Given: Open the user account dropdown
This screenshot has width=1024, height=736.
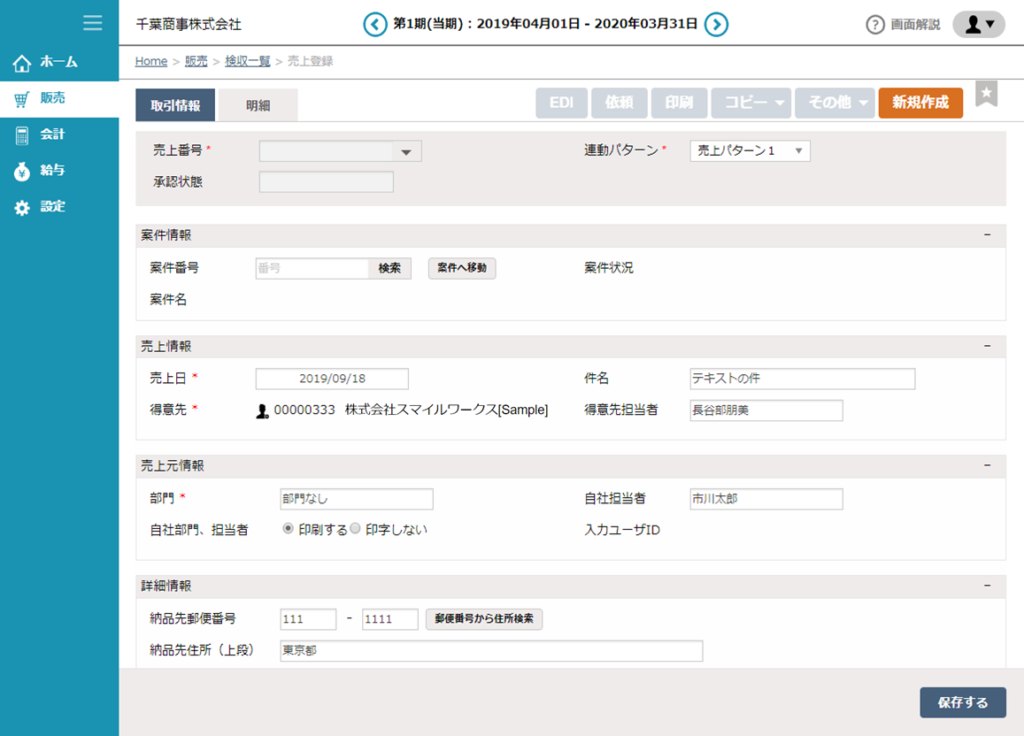Looking at the screenshot, I should [978, 24].
